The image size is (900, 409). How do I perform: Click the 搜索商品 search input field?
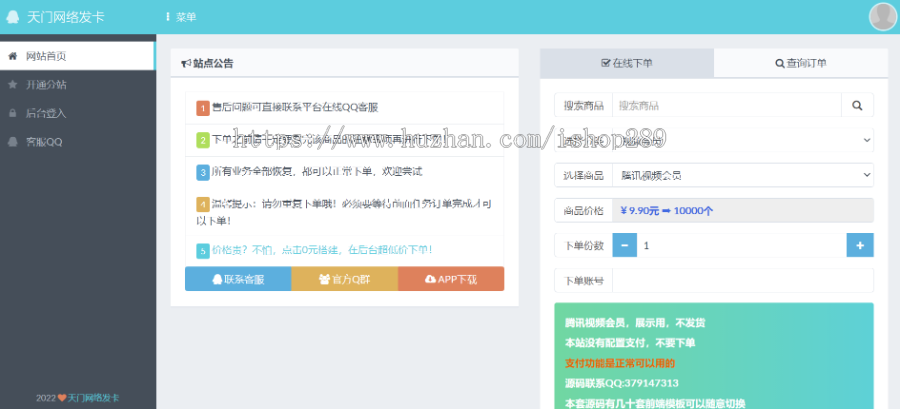tap(725, 105)
